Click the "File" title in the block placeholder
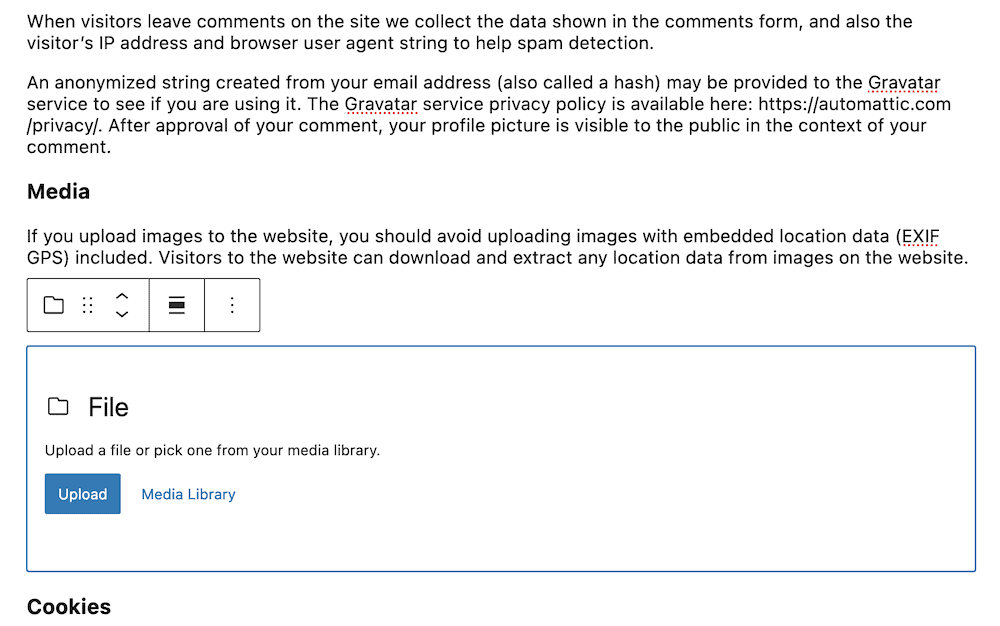The image size is (1000, 626). click(x=108, y=407)
